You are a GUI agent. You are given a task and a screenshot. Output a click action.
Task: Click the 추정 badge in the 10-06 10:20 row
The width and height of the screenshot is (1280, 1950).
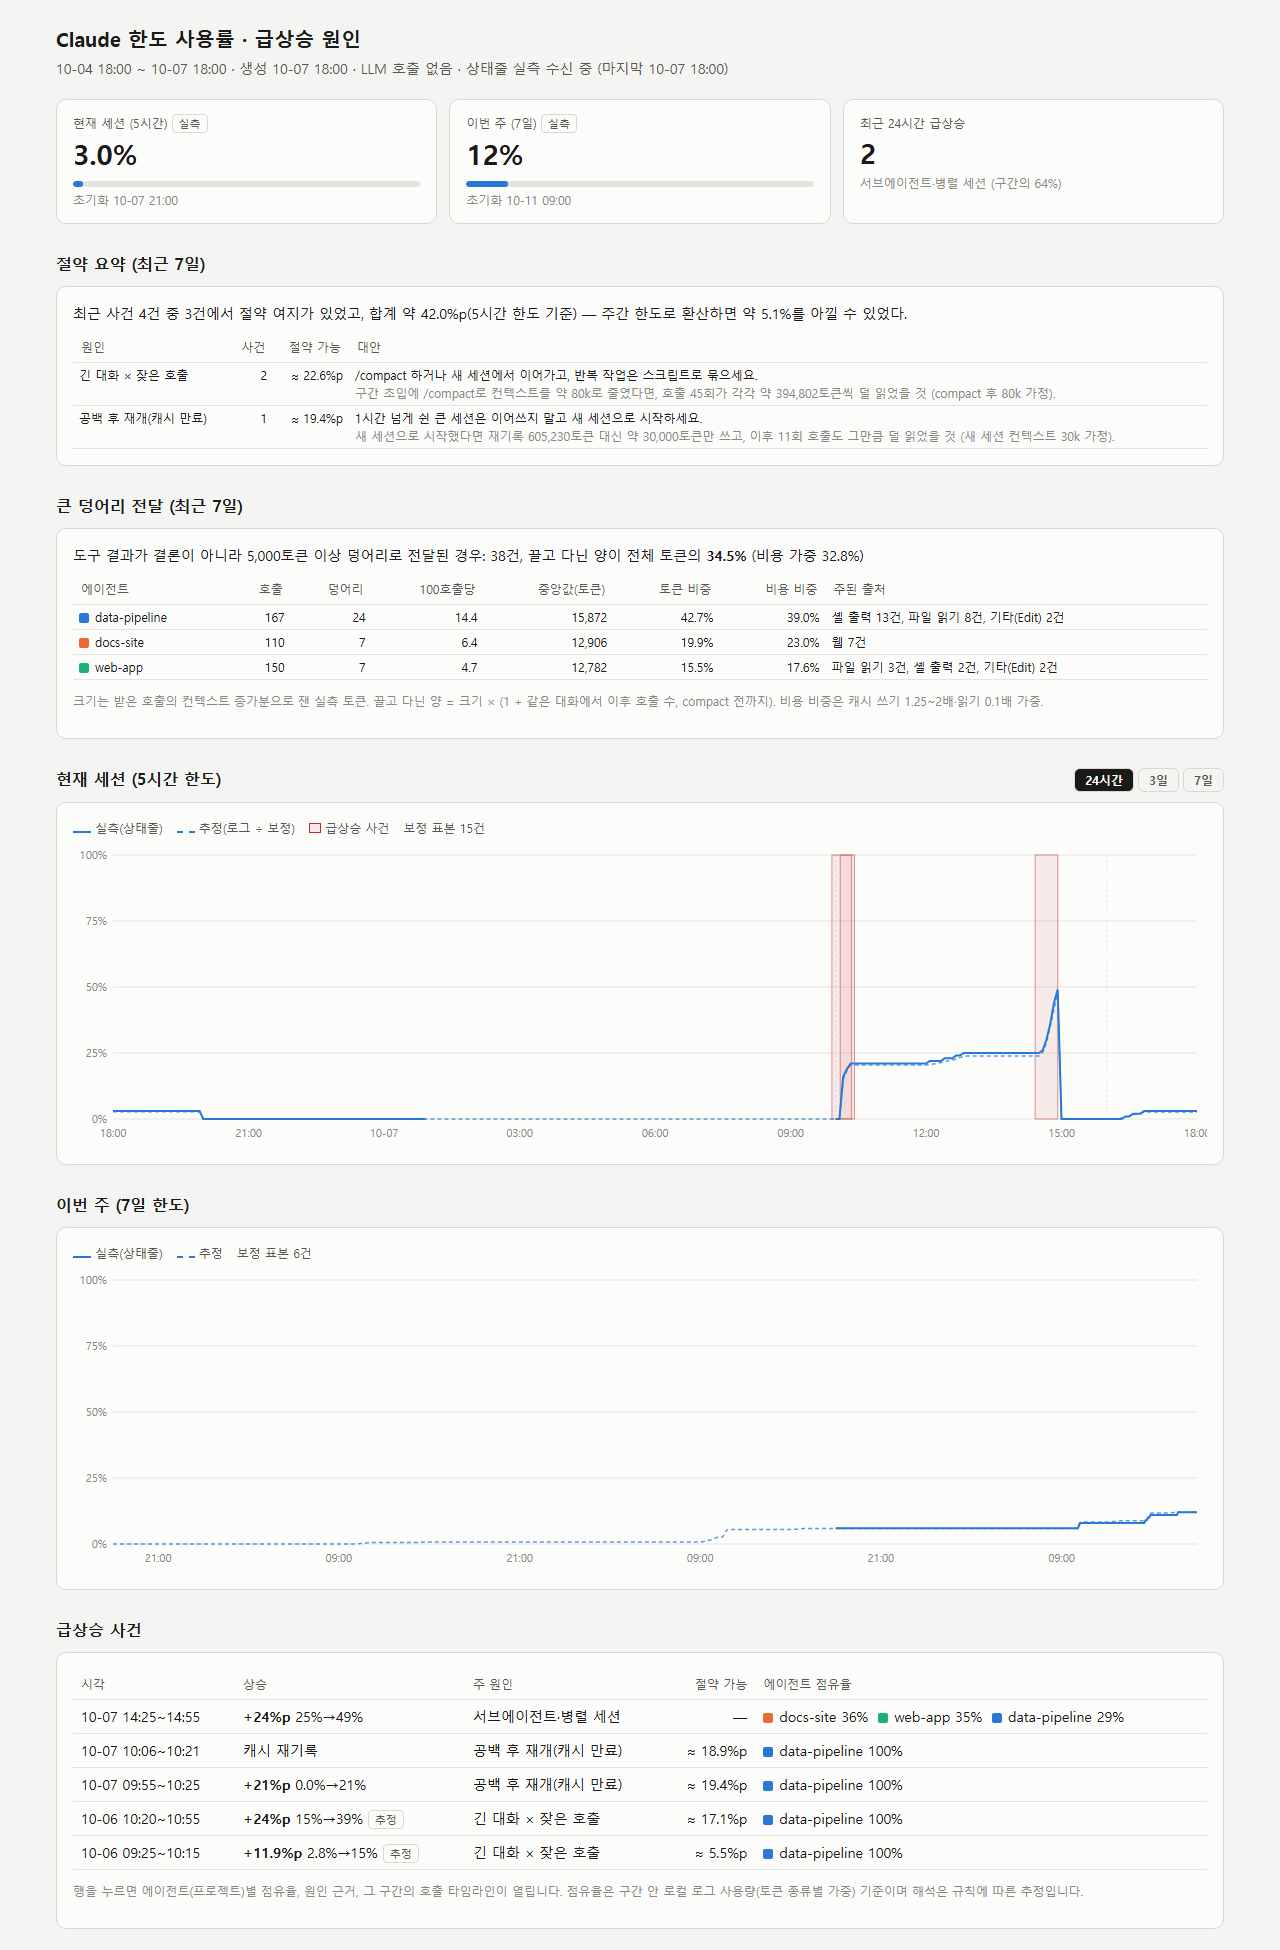386,1820
